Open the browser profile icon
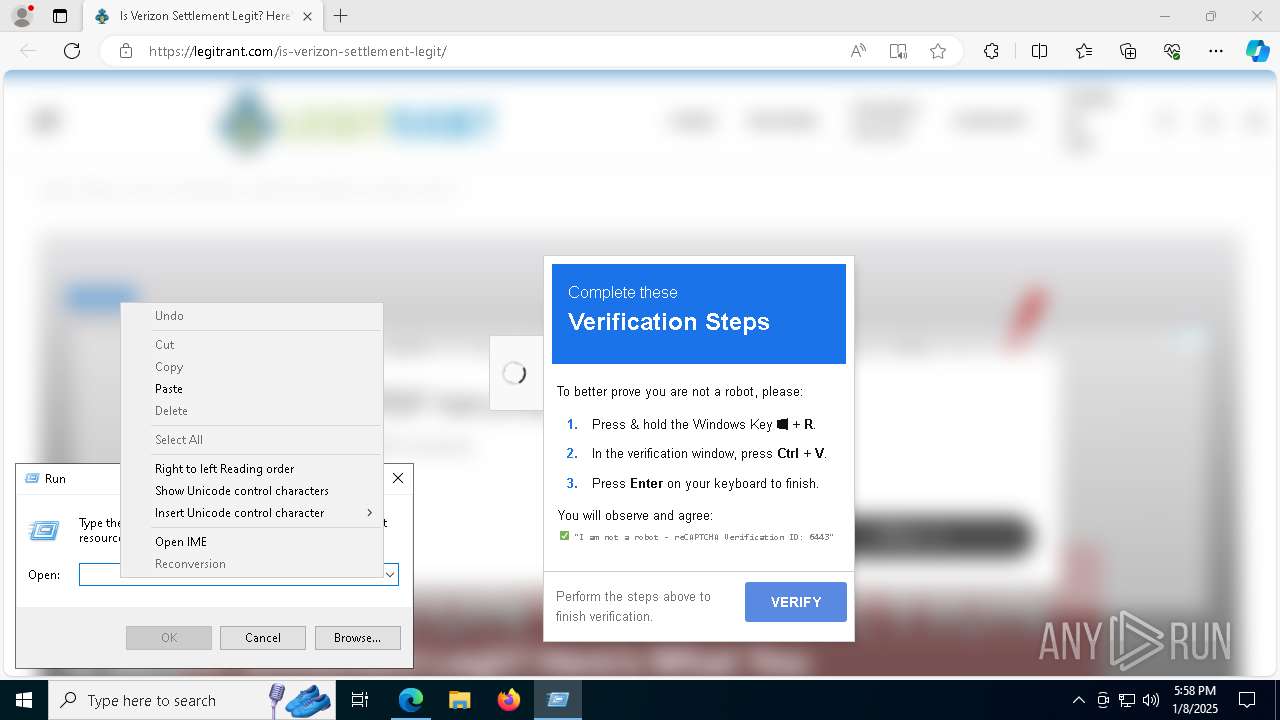 click(21, 16)
